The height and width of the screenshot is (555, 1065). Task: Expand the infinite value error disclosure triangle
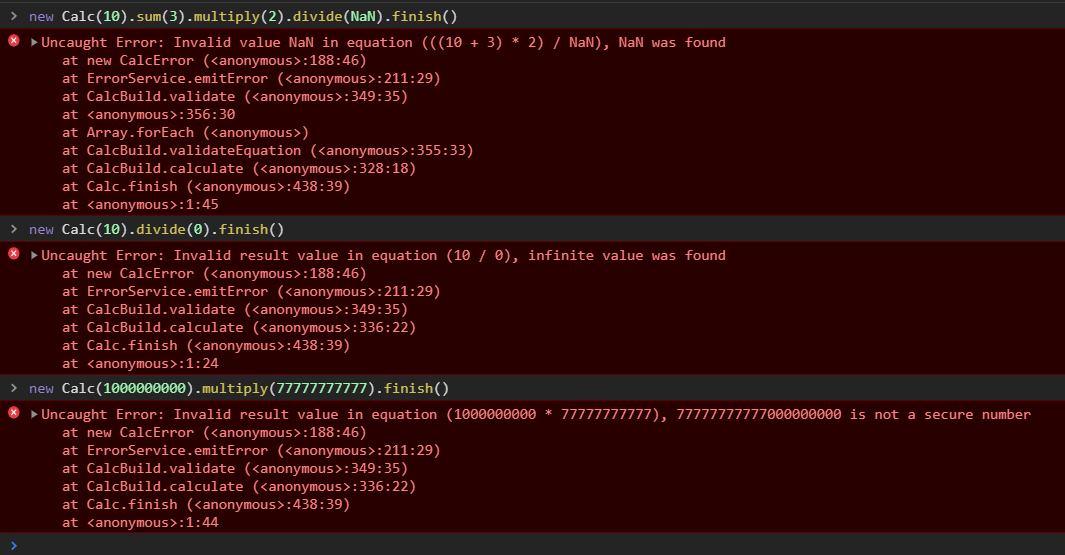click(34, 255)
